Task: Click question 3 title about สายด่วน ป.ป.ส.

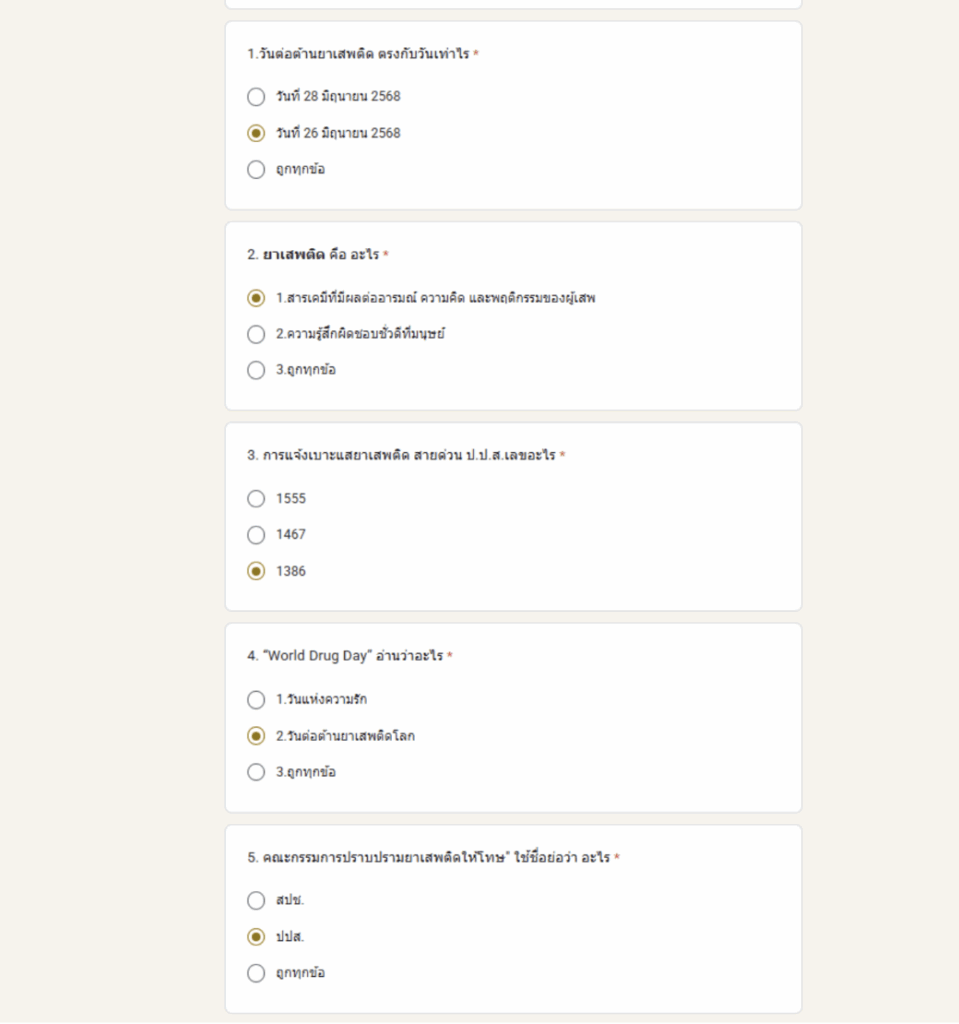Action: pyautogui.click(x=401, y=455)
